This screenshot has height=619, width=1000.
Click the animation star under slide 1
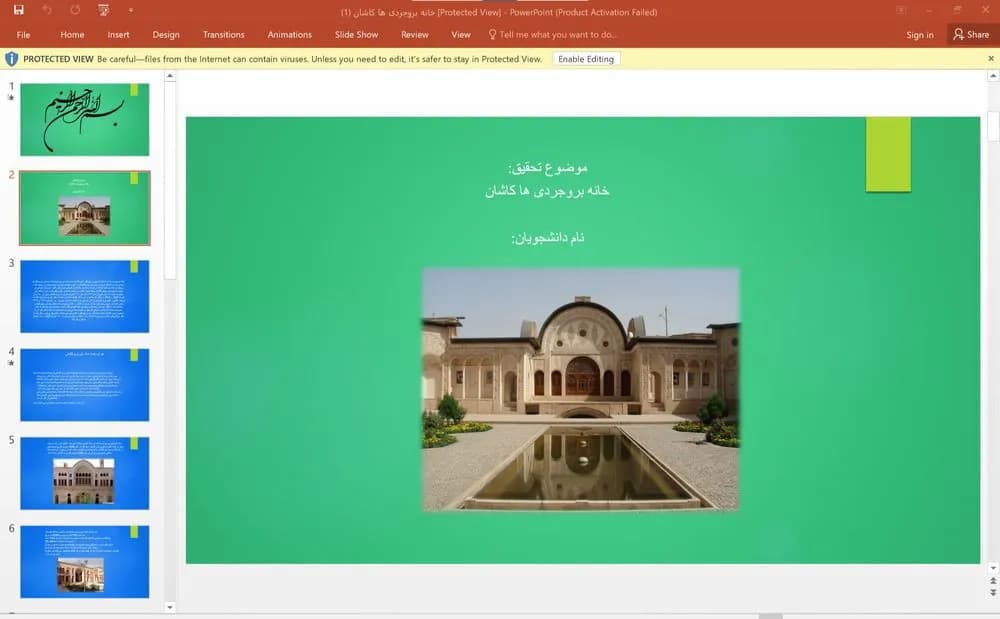click(11, 98)
